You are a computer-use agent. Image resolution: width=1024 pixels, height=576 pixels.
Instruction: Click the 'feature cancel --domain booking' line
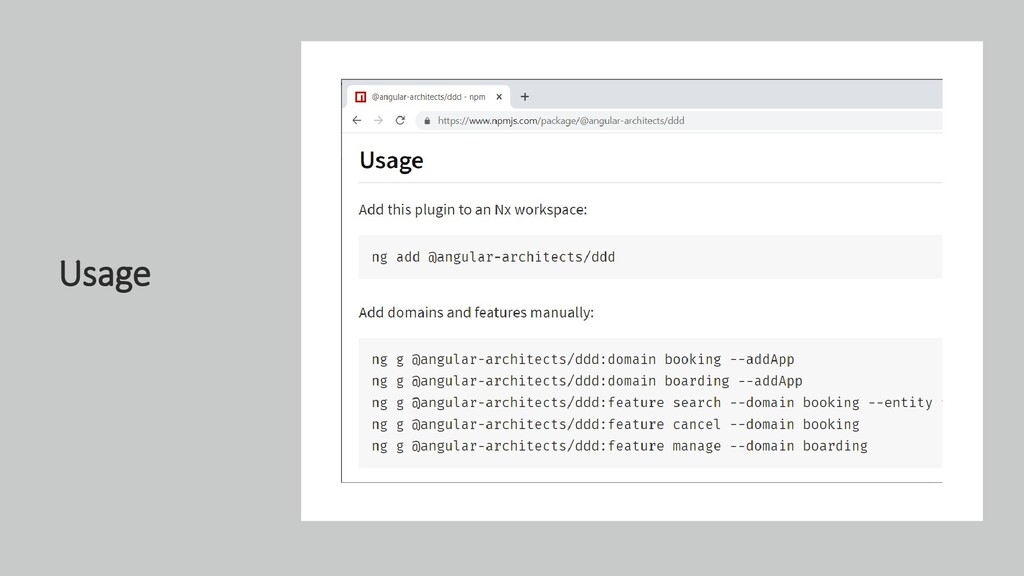615,424
